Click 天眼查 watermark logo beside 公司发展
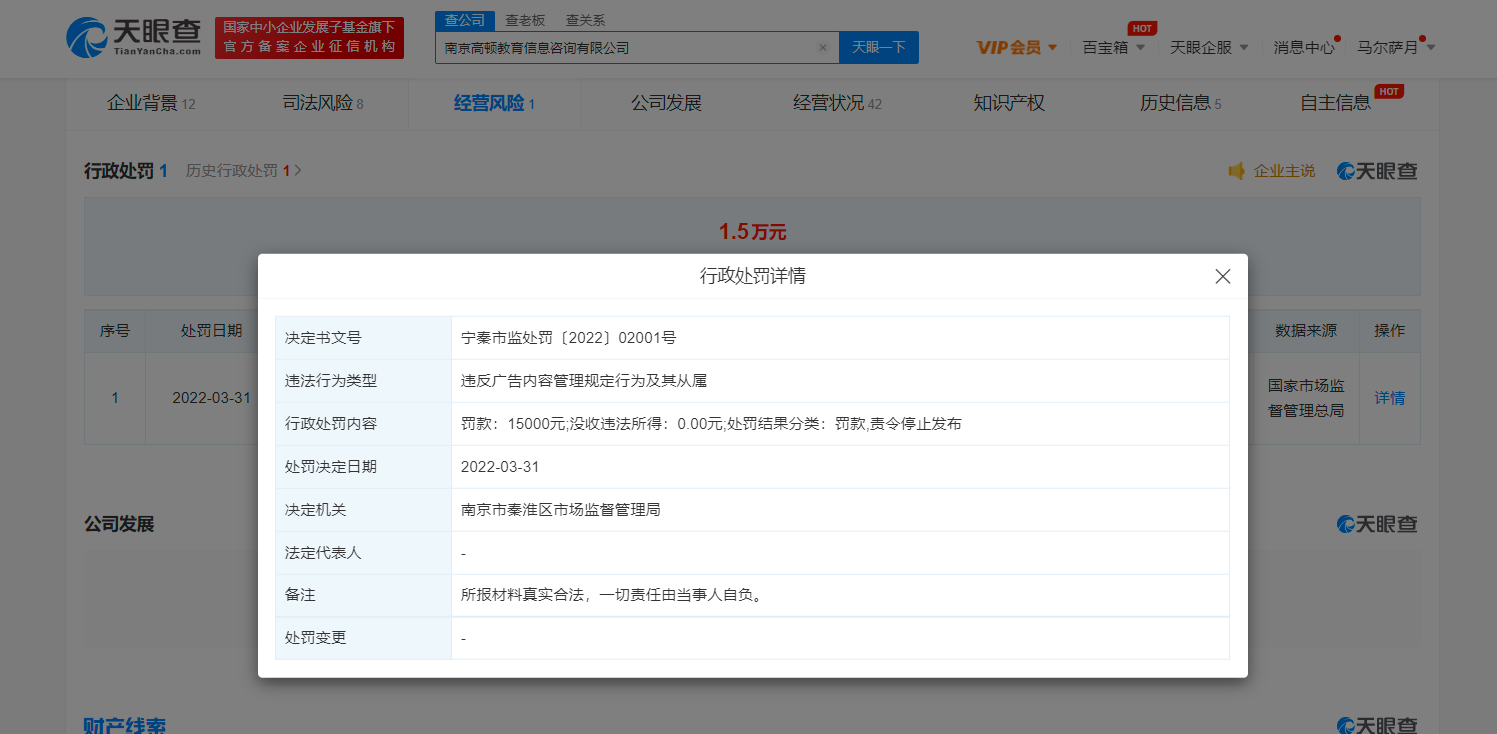The height and width of the screenshot is (734, 1497). click(x=1377, y=524)
